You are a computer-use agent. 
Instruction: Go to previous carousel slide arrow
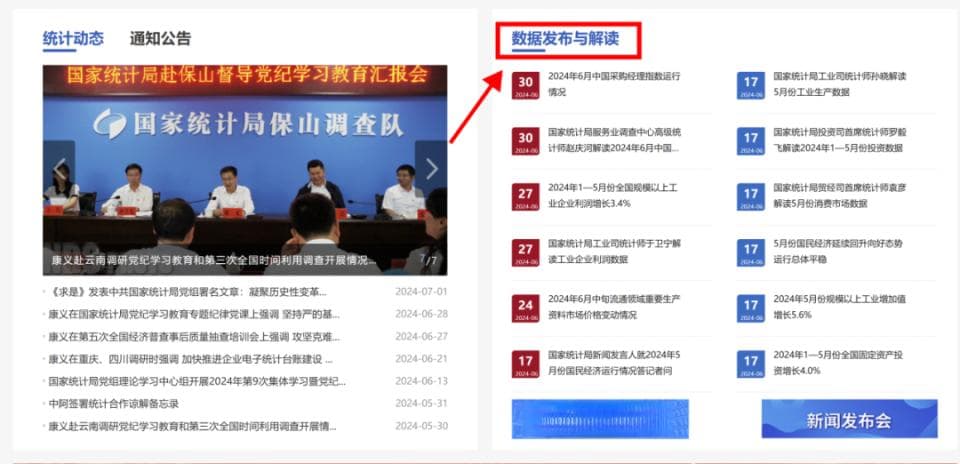pos(59,168)
